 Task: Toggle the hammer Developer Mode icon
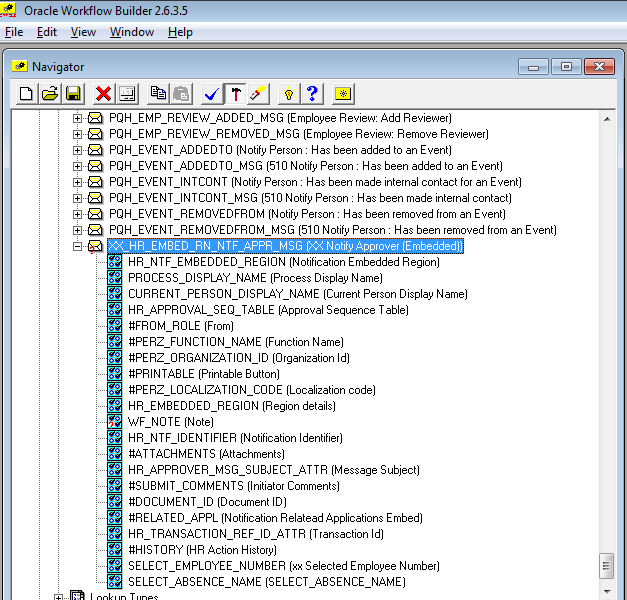tap(236, 94)
